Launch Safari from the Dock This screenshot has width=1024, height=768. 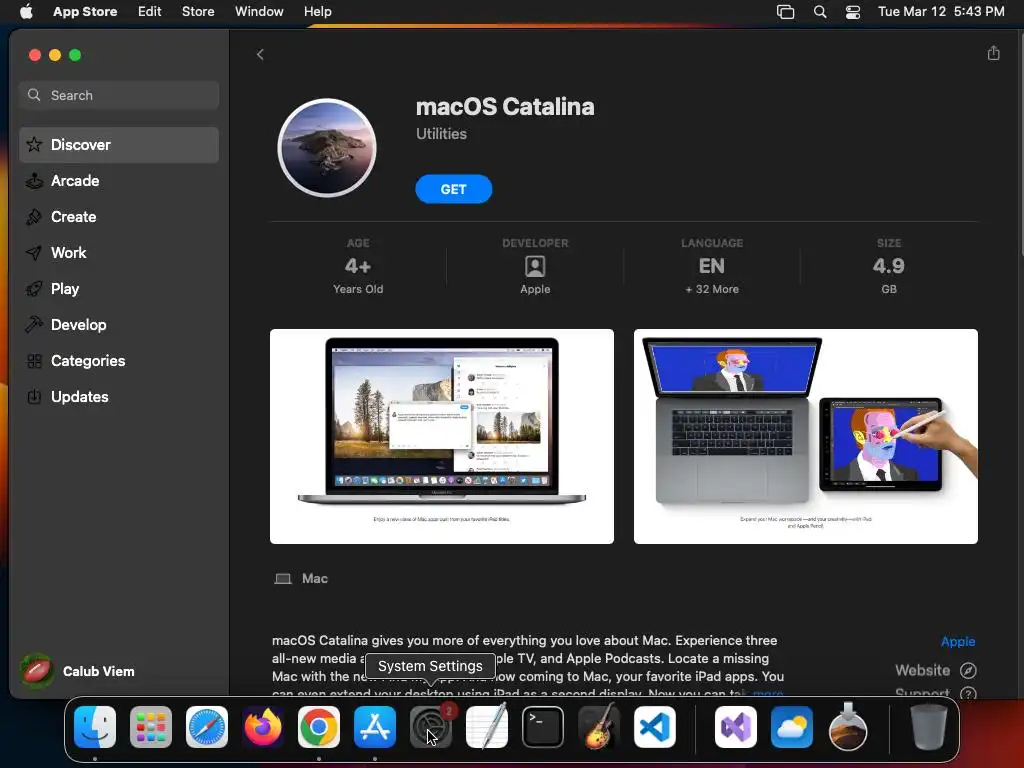point(207,727)
